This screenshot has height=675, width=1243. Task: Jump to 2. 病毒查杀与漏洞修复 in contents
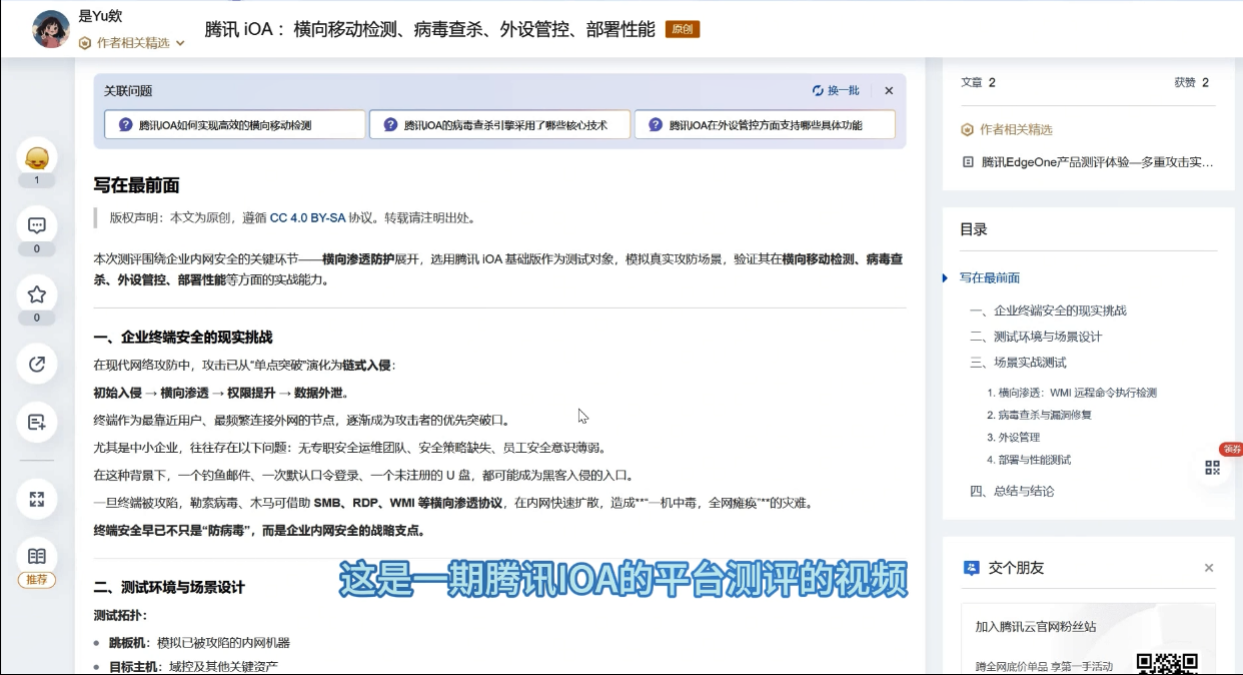(1038, 414)
